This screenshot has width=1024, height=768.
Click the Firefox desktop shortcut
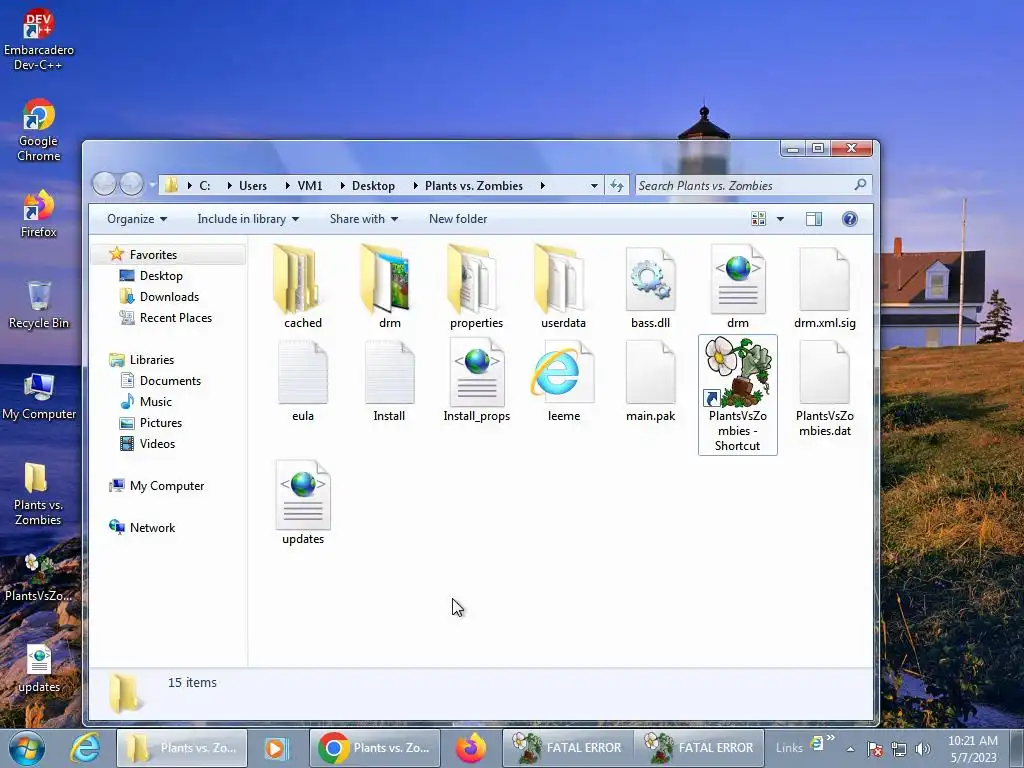(39, 214)
